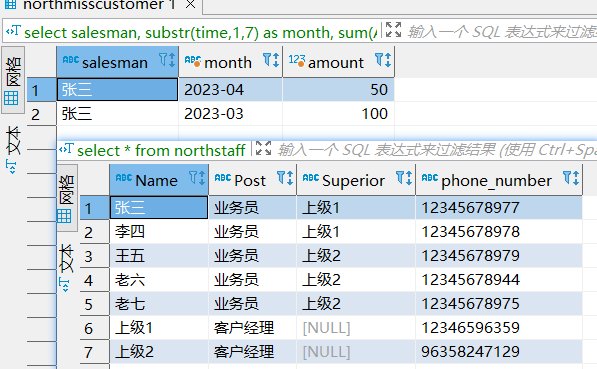This screenshot has width=597, height=369.
Task: Select the cell '2023-03' in month column
Action: pos(231,113)
